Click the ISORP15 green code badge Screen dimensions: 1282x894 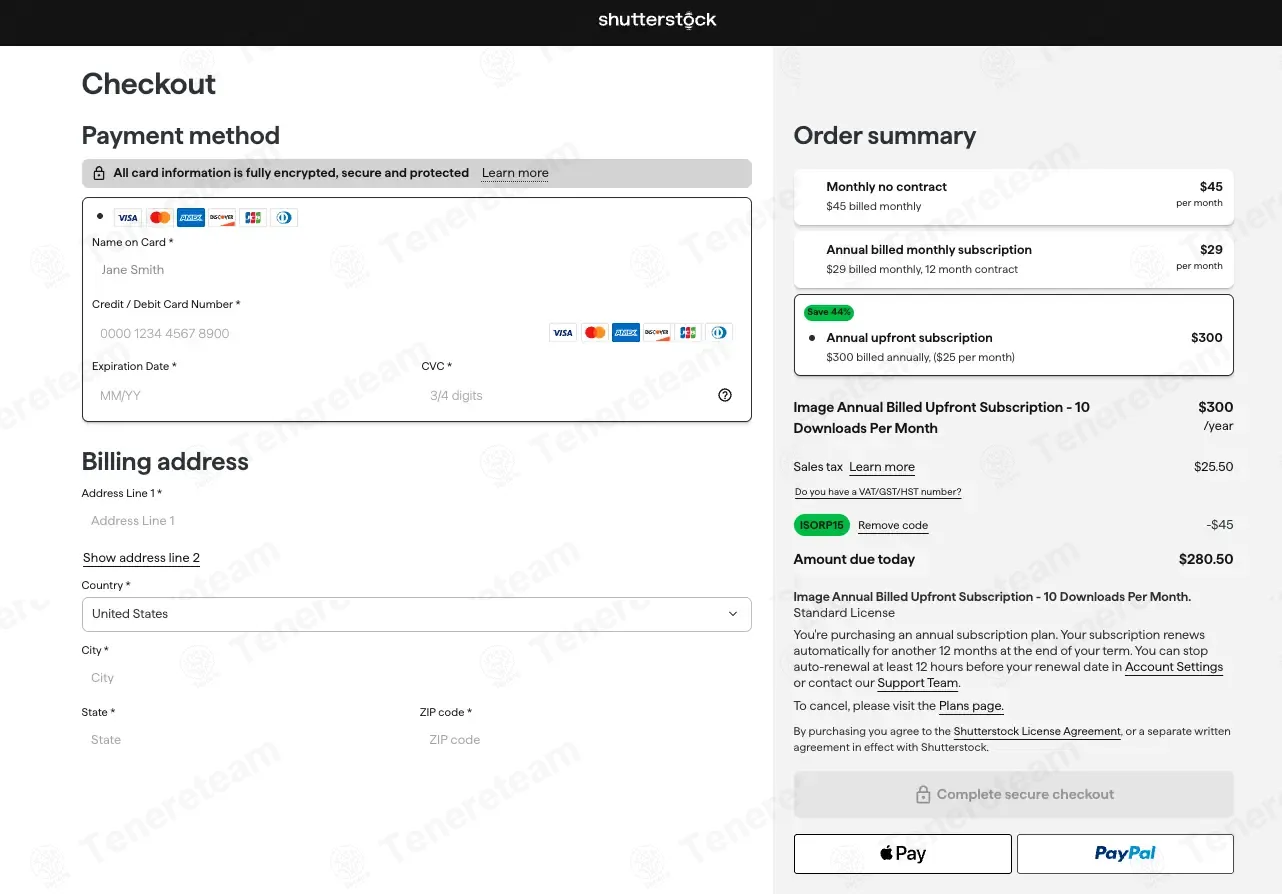pos(822,525)
